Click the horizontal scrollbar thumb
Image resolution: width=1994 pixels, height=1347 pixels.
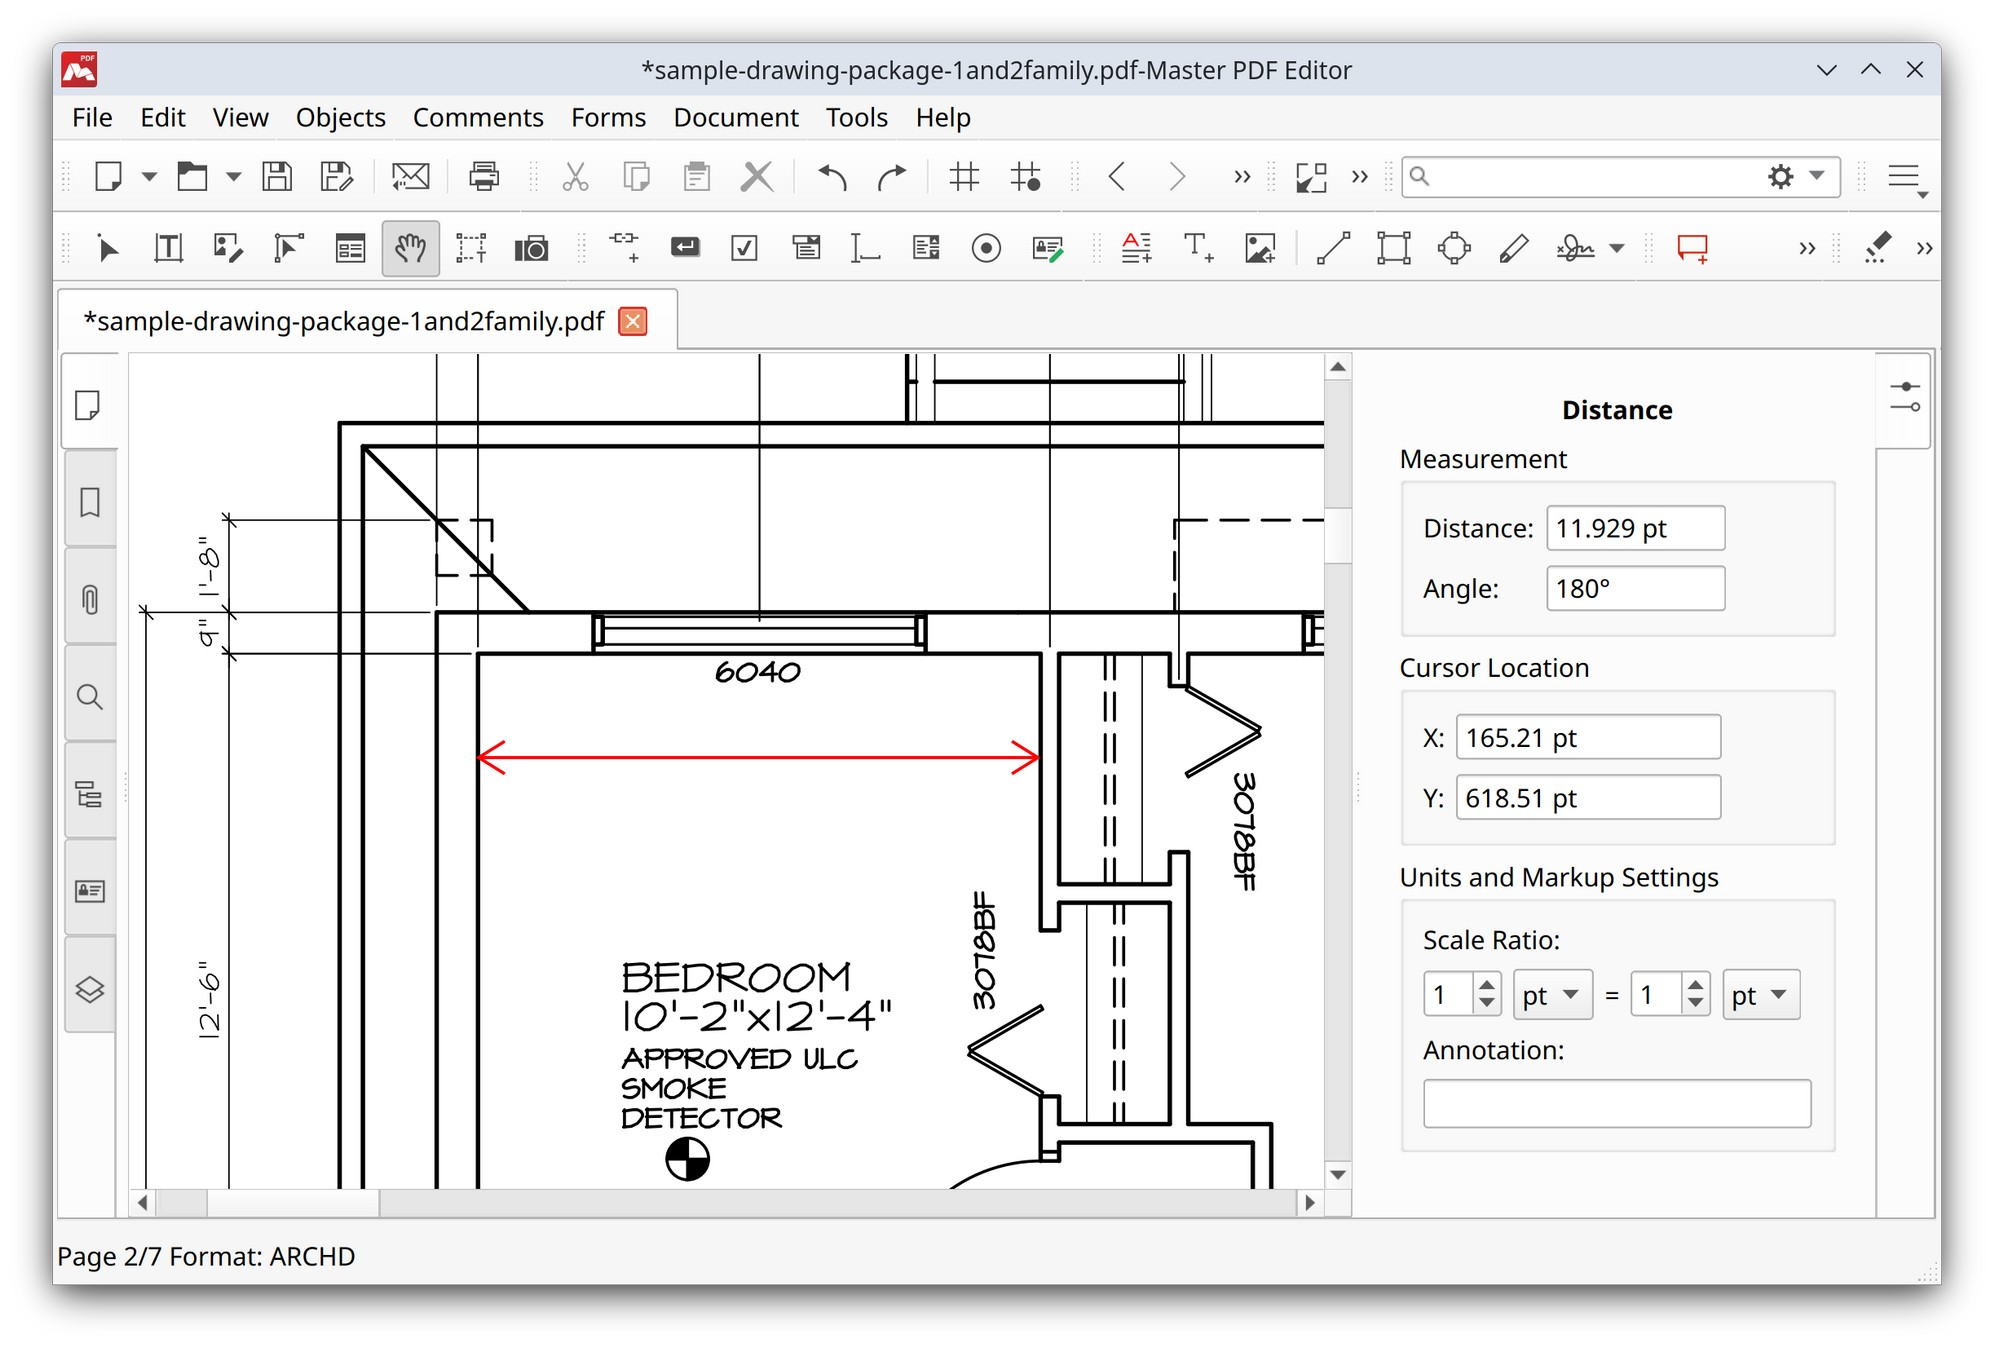(x=293, y=1203)
